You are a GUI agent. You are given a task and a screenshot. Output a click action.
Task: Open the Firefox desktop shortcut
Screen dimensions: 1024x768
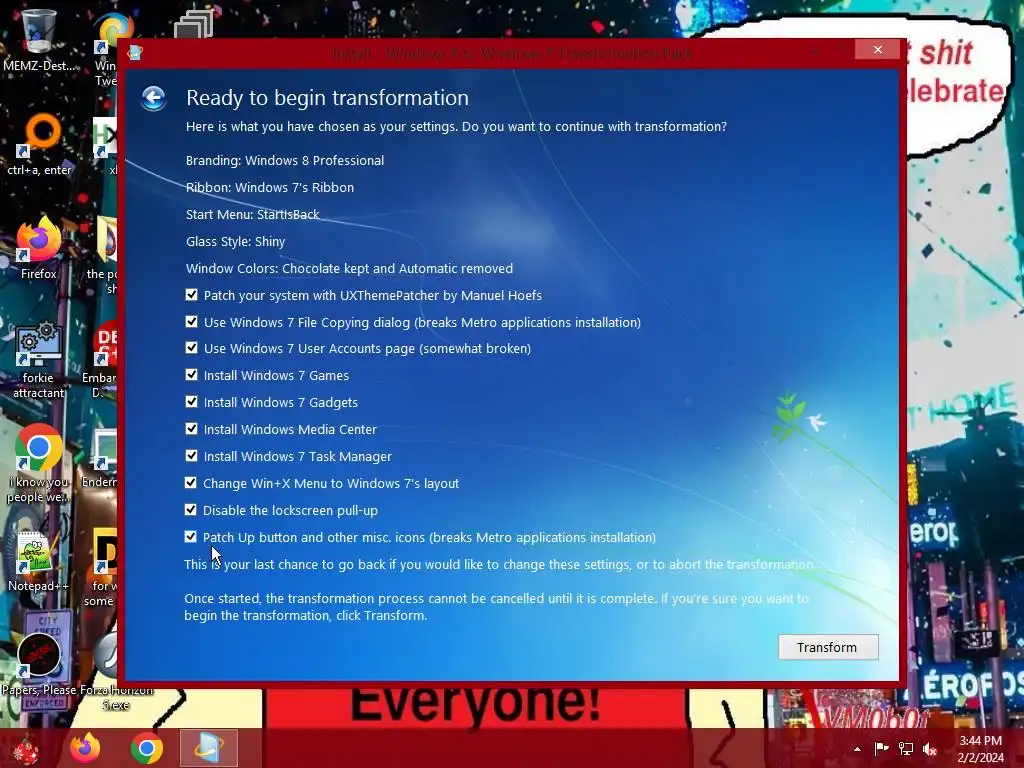tap(39, 248)
